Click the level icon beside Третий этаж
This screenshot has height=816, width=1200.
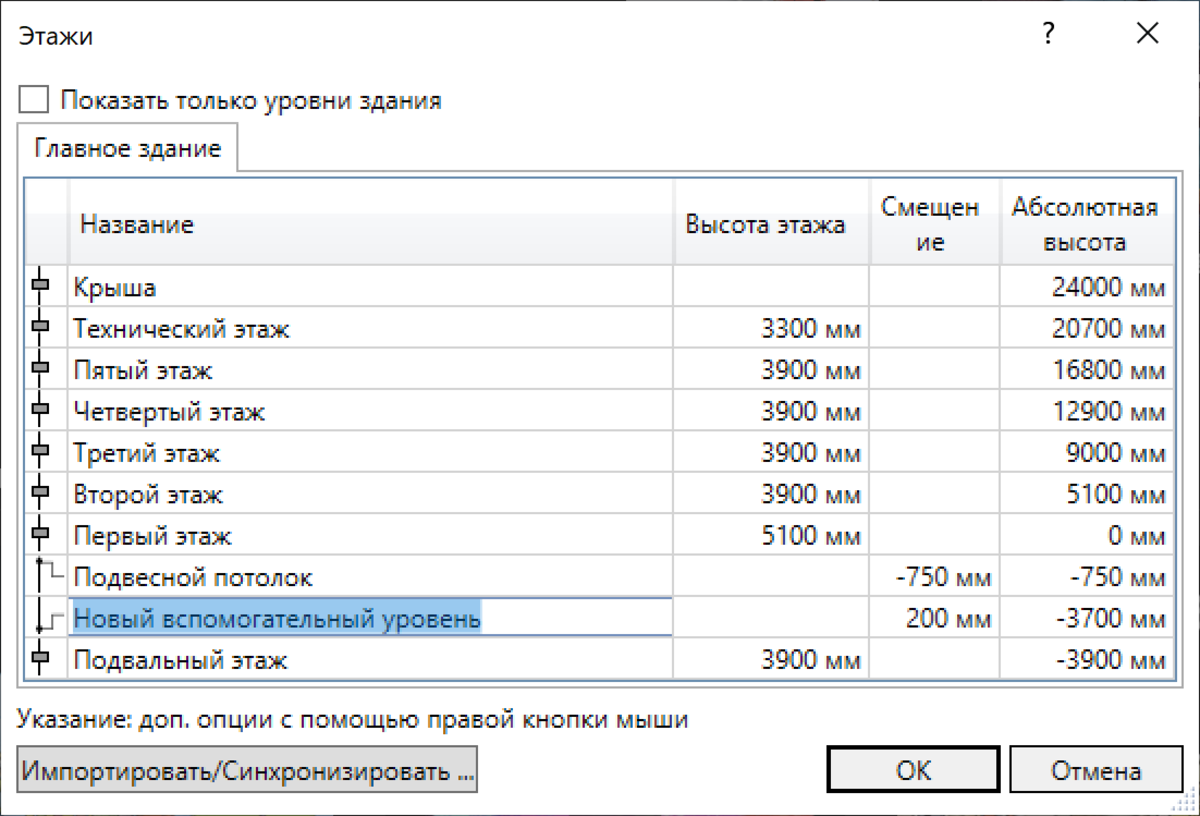coord(42,453)
